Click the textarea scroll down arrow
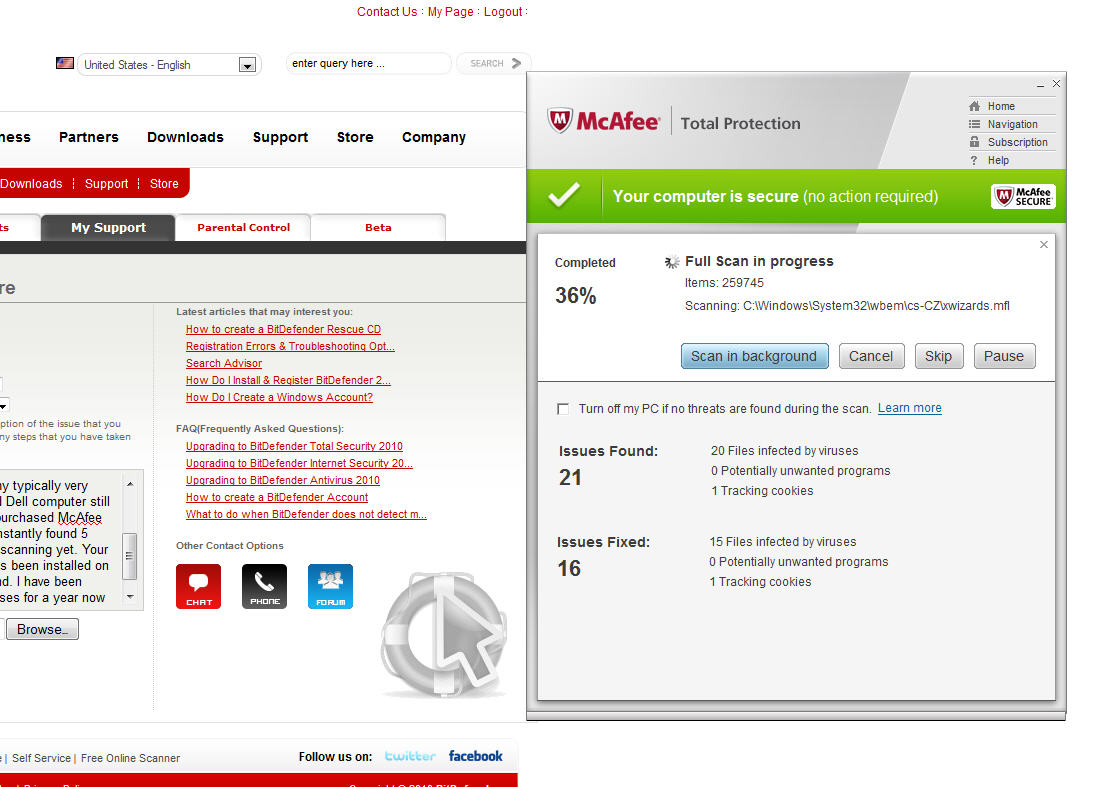Viewport: 1094px width, 787px height. pos(130,597)
